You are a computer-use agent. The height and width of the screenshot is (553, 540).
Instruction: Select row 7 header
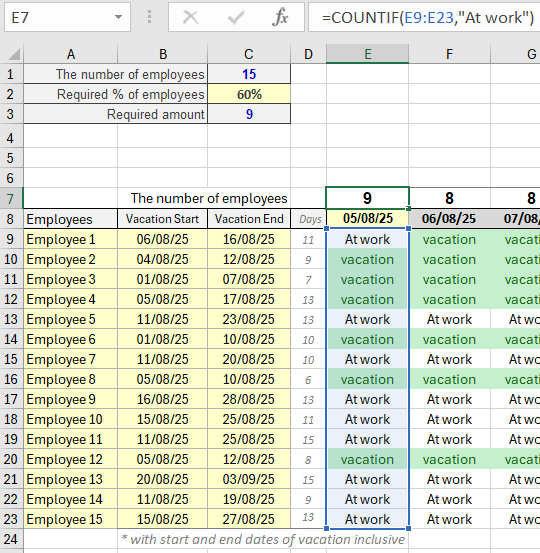pos(11,199)
